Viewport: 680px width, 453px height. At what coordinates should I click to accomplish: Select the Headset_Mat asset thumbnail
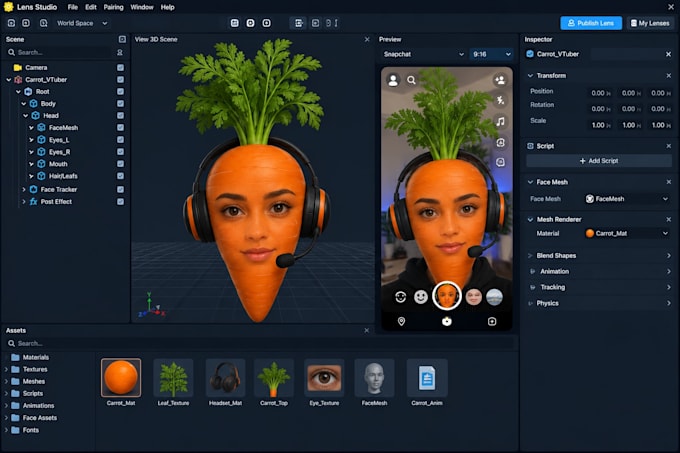pyautogui.click(x=226, y=378)
